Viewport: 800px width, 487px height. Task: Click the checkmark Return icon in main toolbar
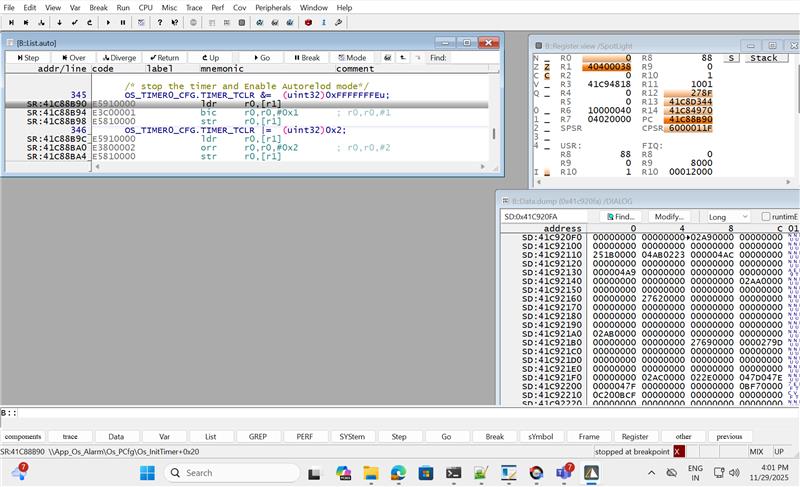click(x=74, y=22)
